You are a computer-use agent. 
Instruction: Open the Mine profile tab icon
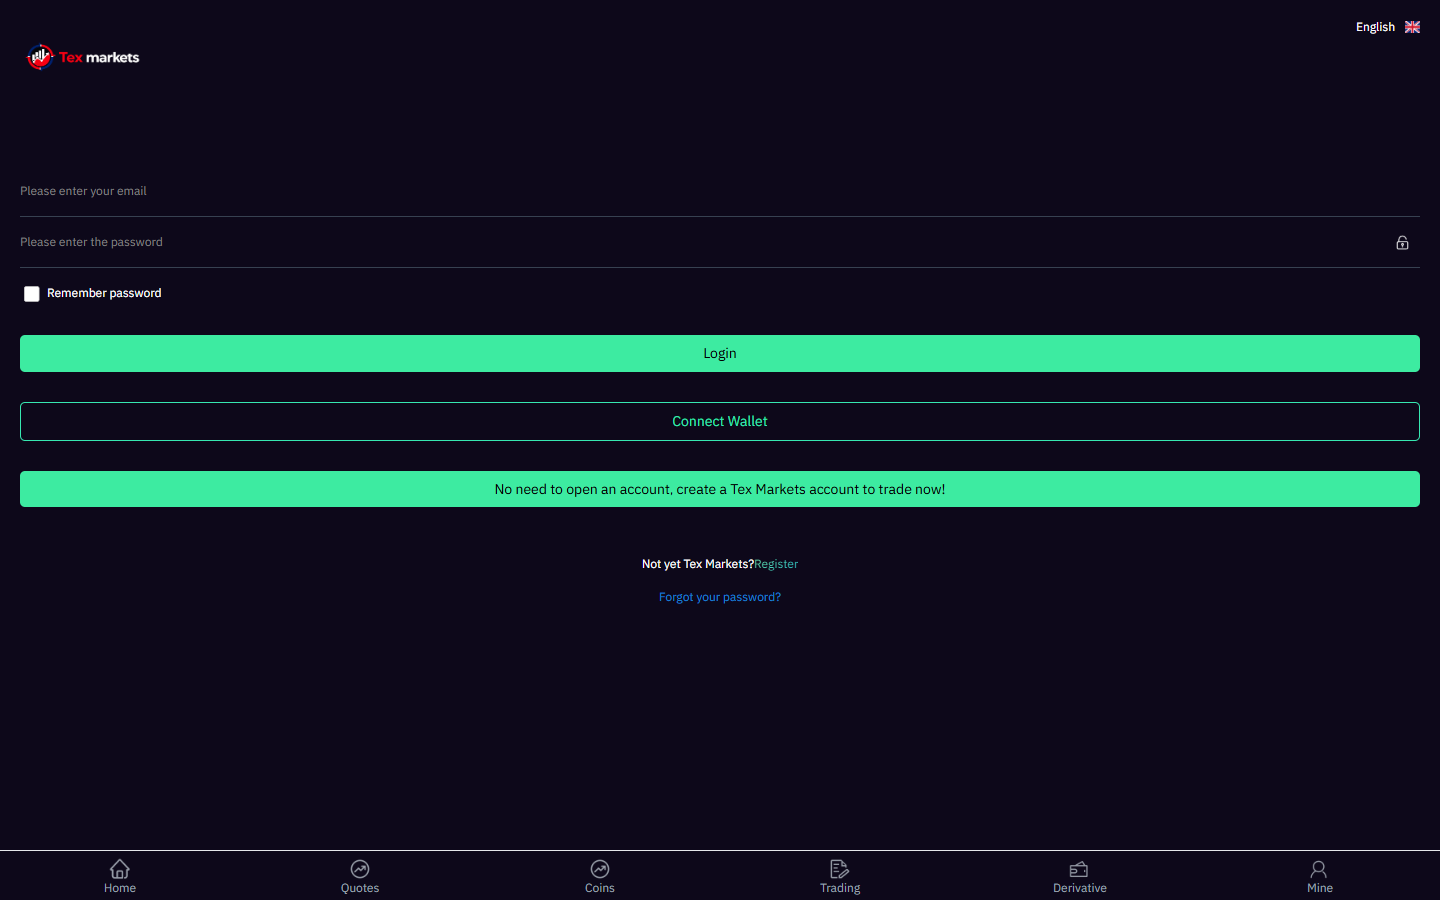pyautogui.click(x=1319, y=868)
